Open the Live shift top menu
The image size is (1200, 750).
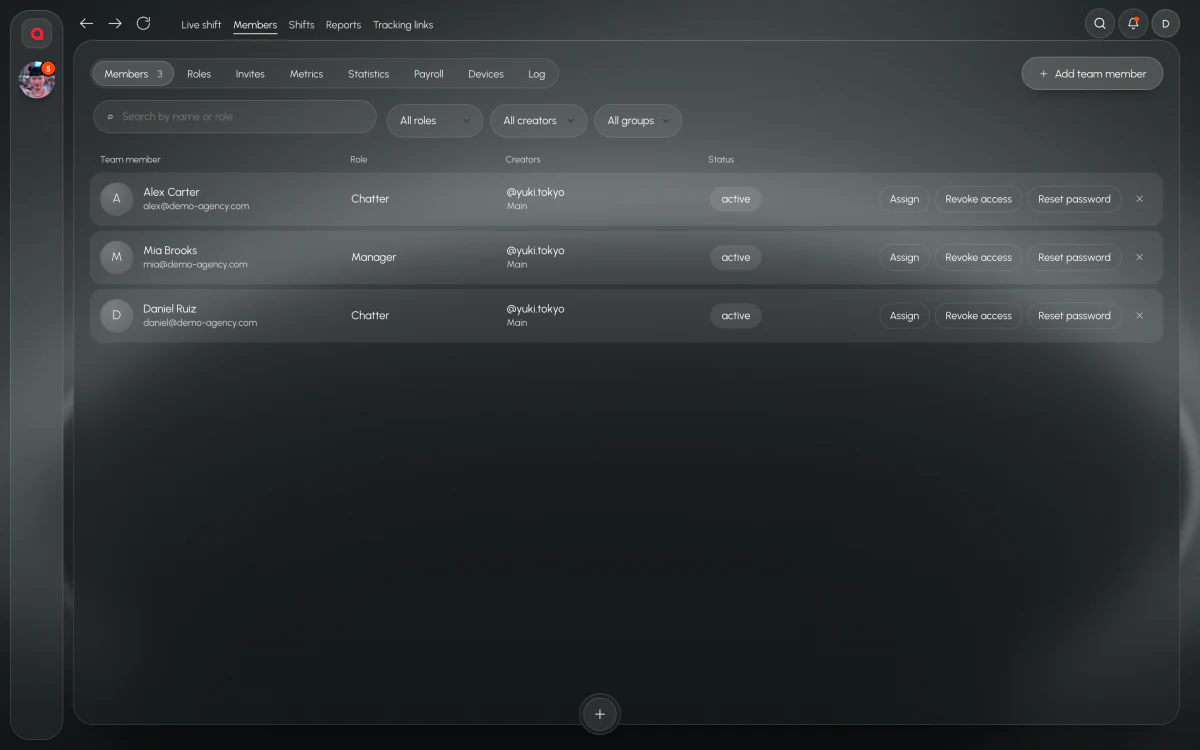201,25
